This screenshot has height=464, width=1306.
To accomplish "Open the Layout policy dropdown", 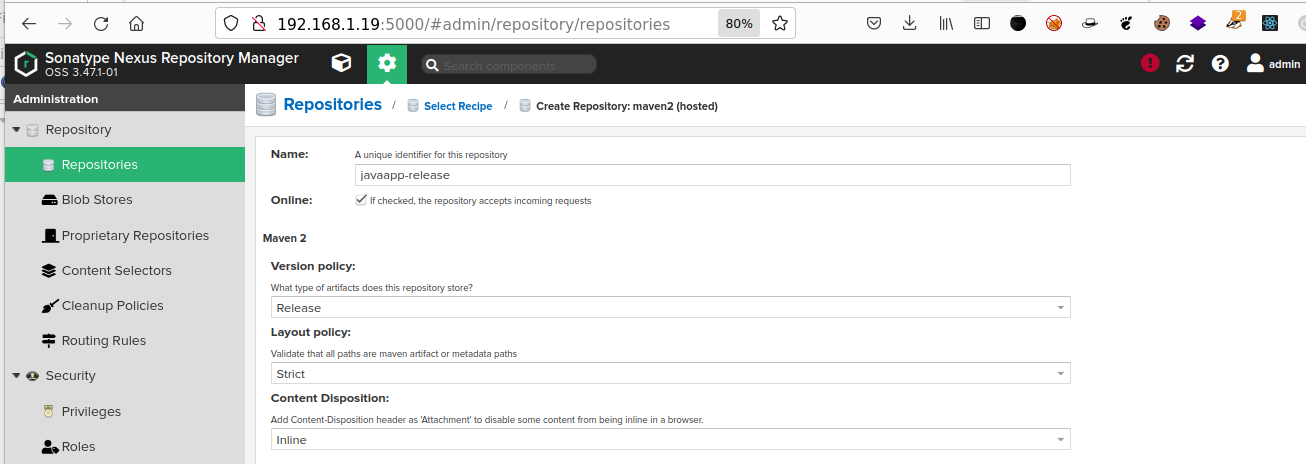I will [671, 373].
